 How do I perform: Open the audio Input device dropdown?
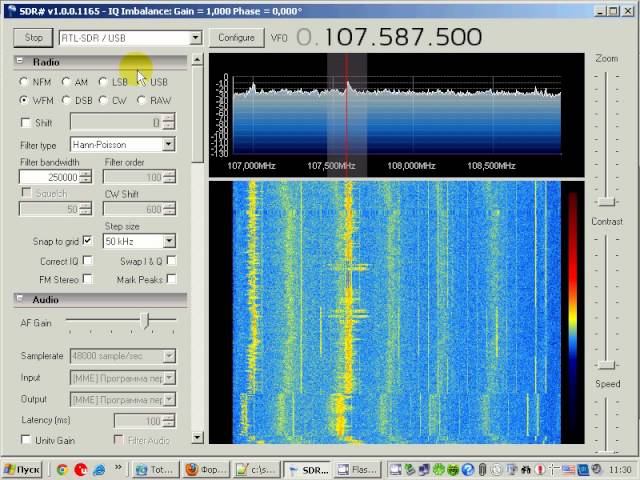[169, 378]
